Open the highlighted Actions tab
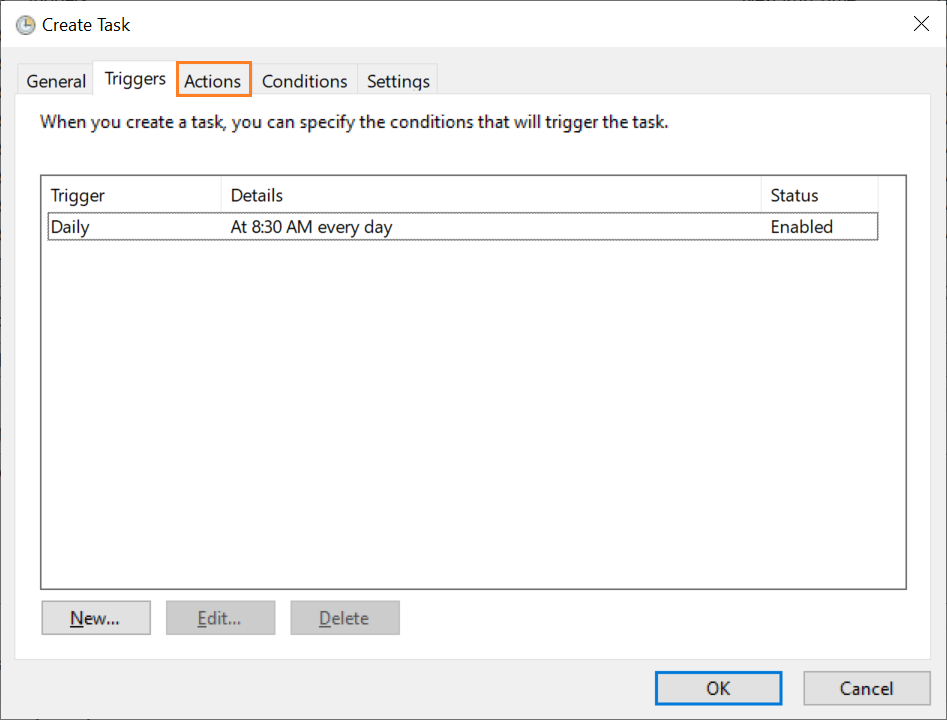 pyautogui.click(x=213, y=81)
